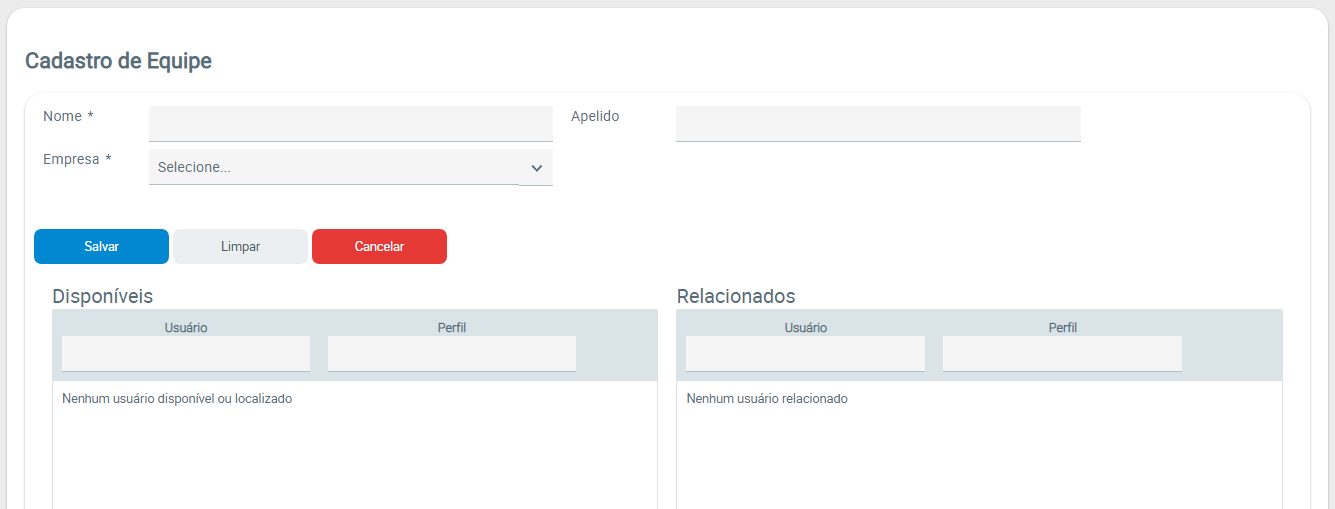Hit the red Cancelar button
The width and height of the screenshot is (1335, 509).
379,247
